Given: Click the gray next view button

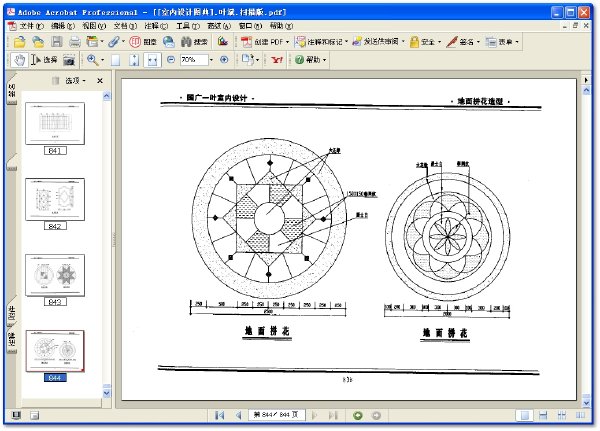Looking at the screenshot, I should pos(377,415).
